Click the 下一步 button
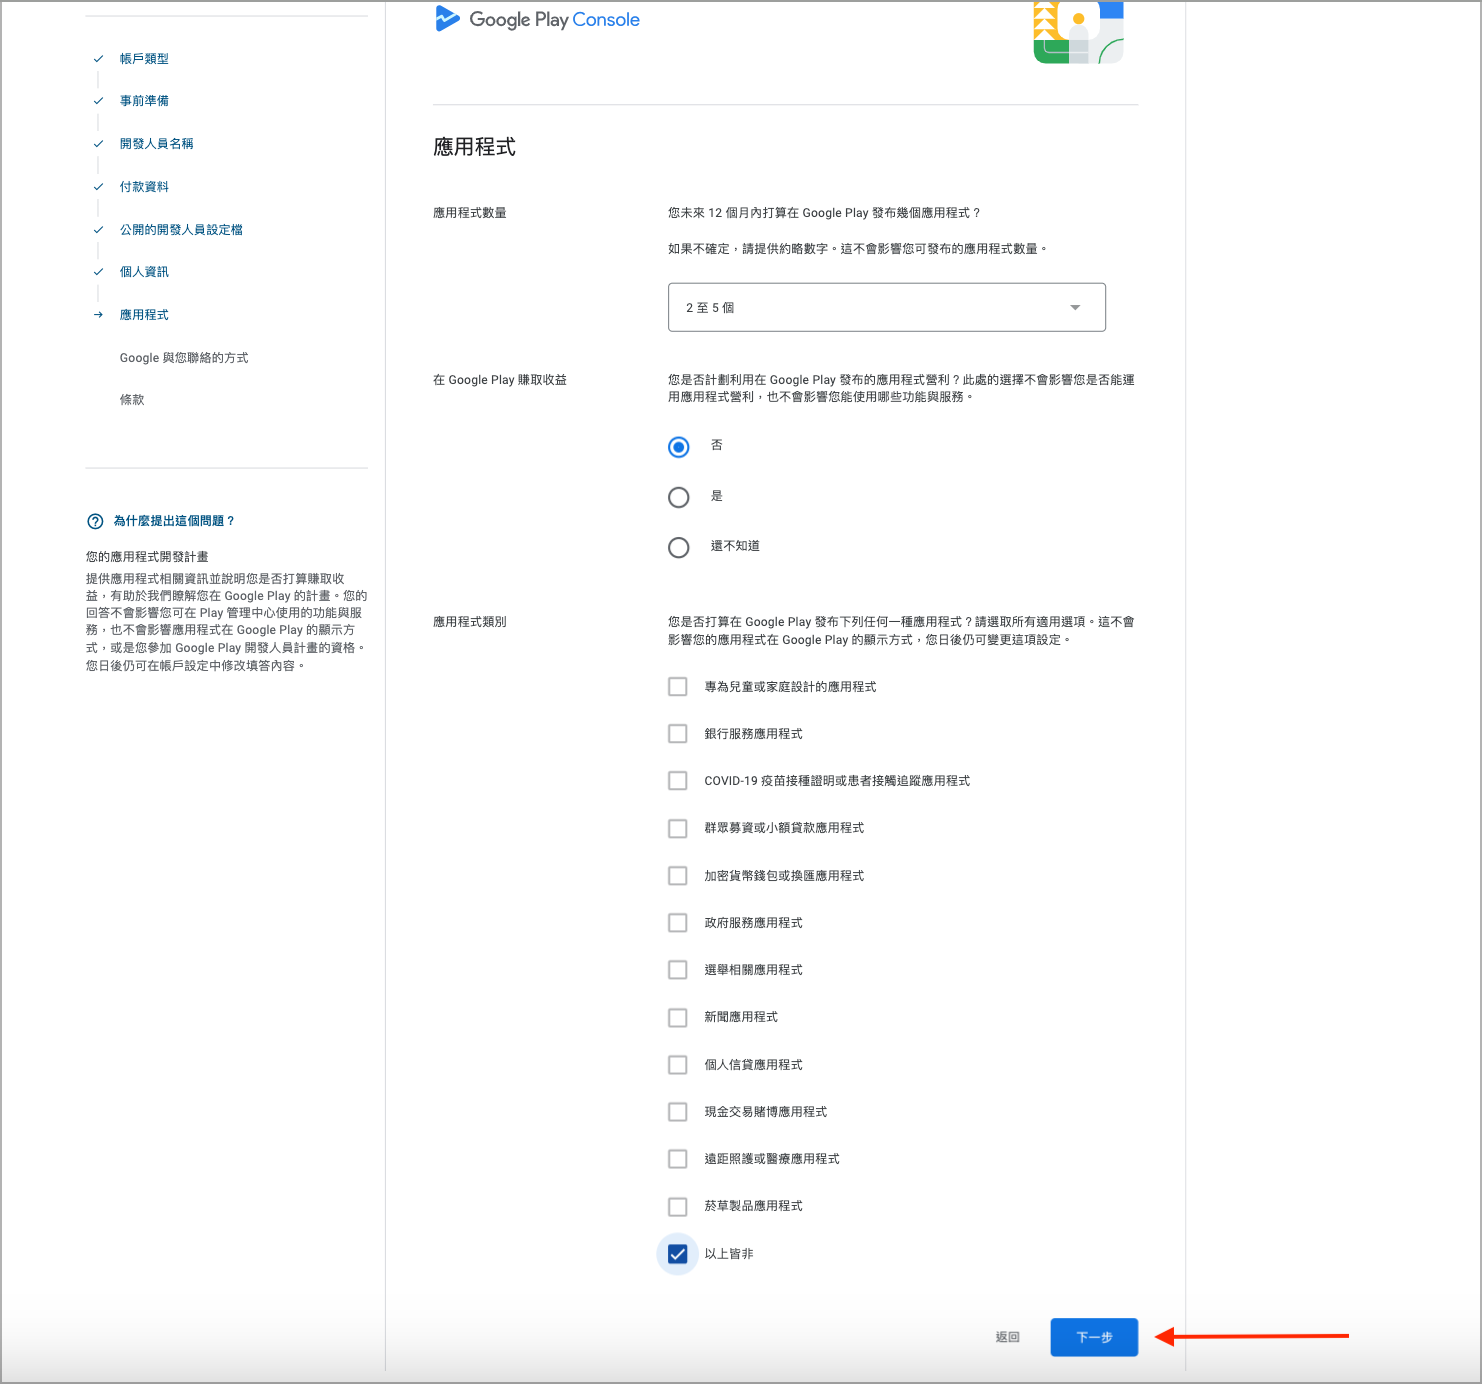Screen dimensions: 1482x1384 click(x=1094, y=1337)
